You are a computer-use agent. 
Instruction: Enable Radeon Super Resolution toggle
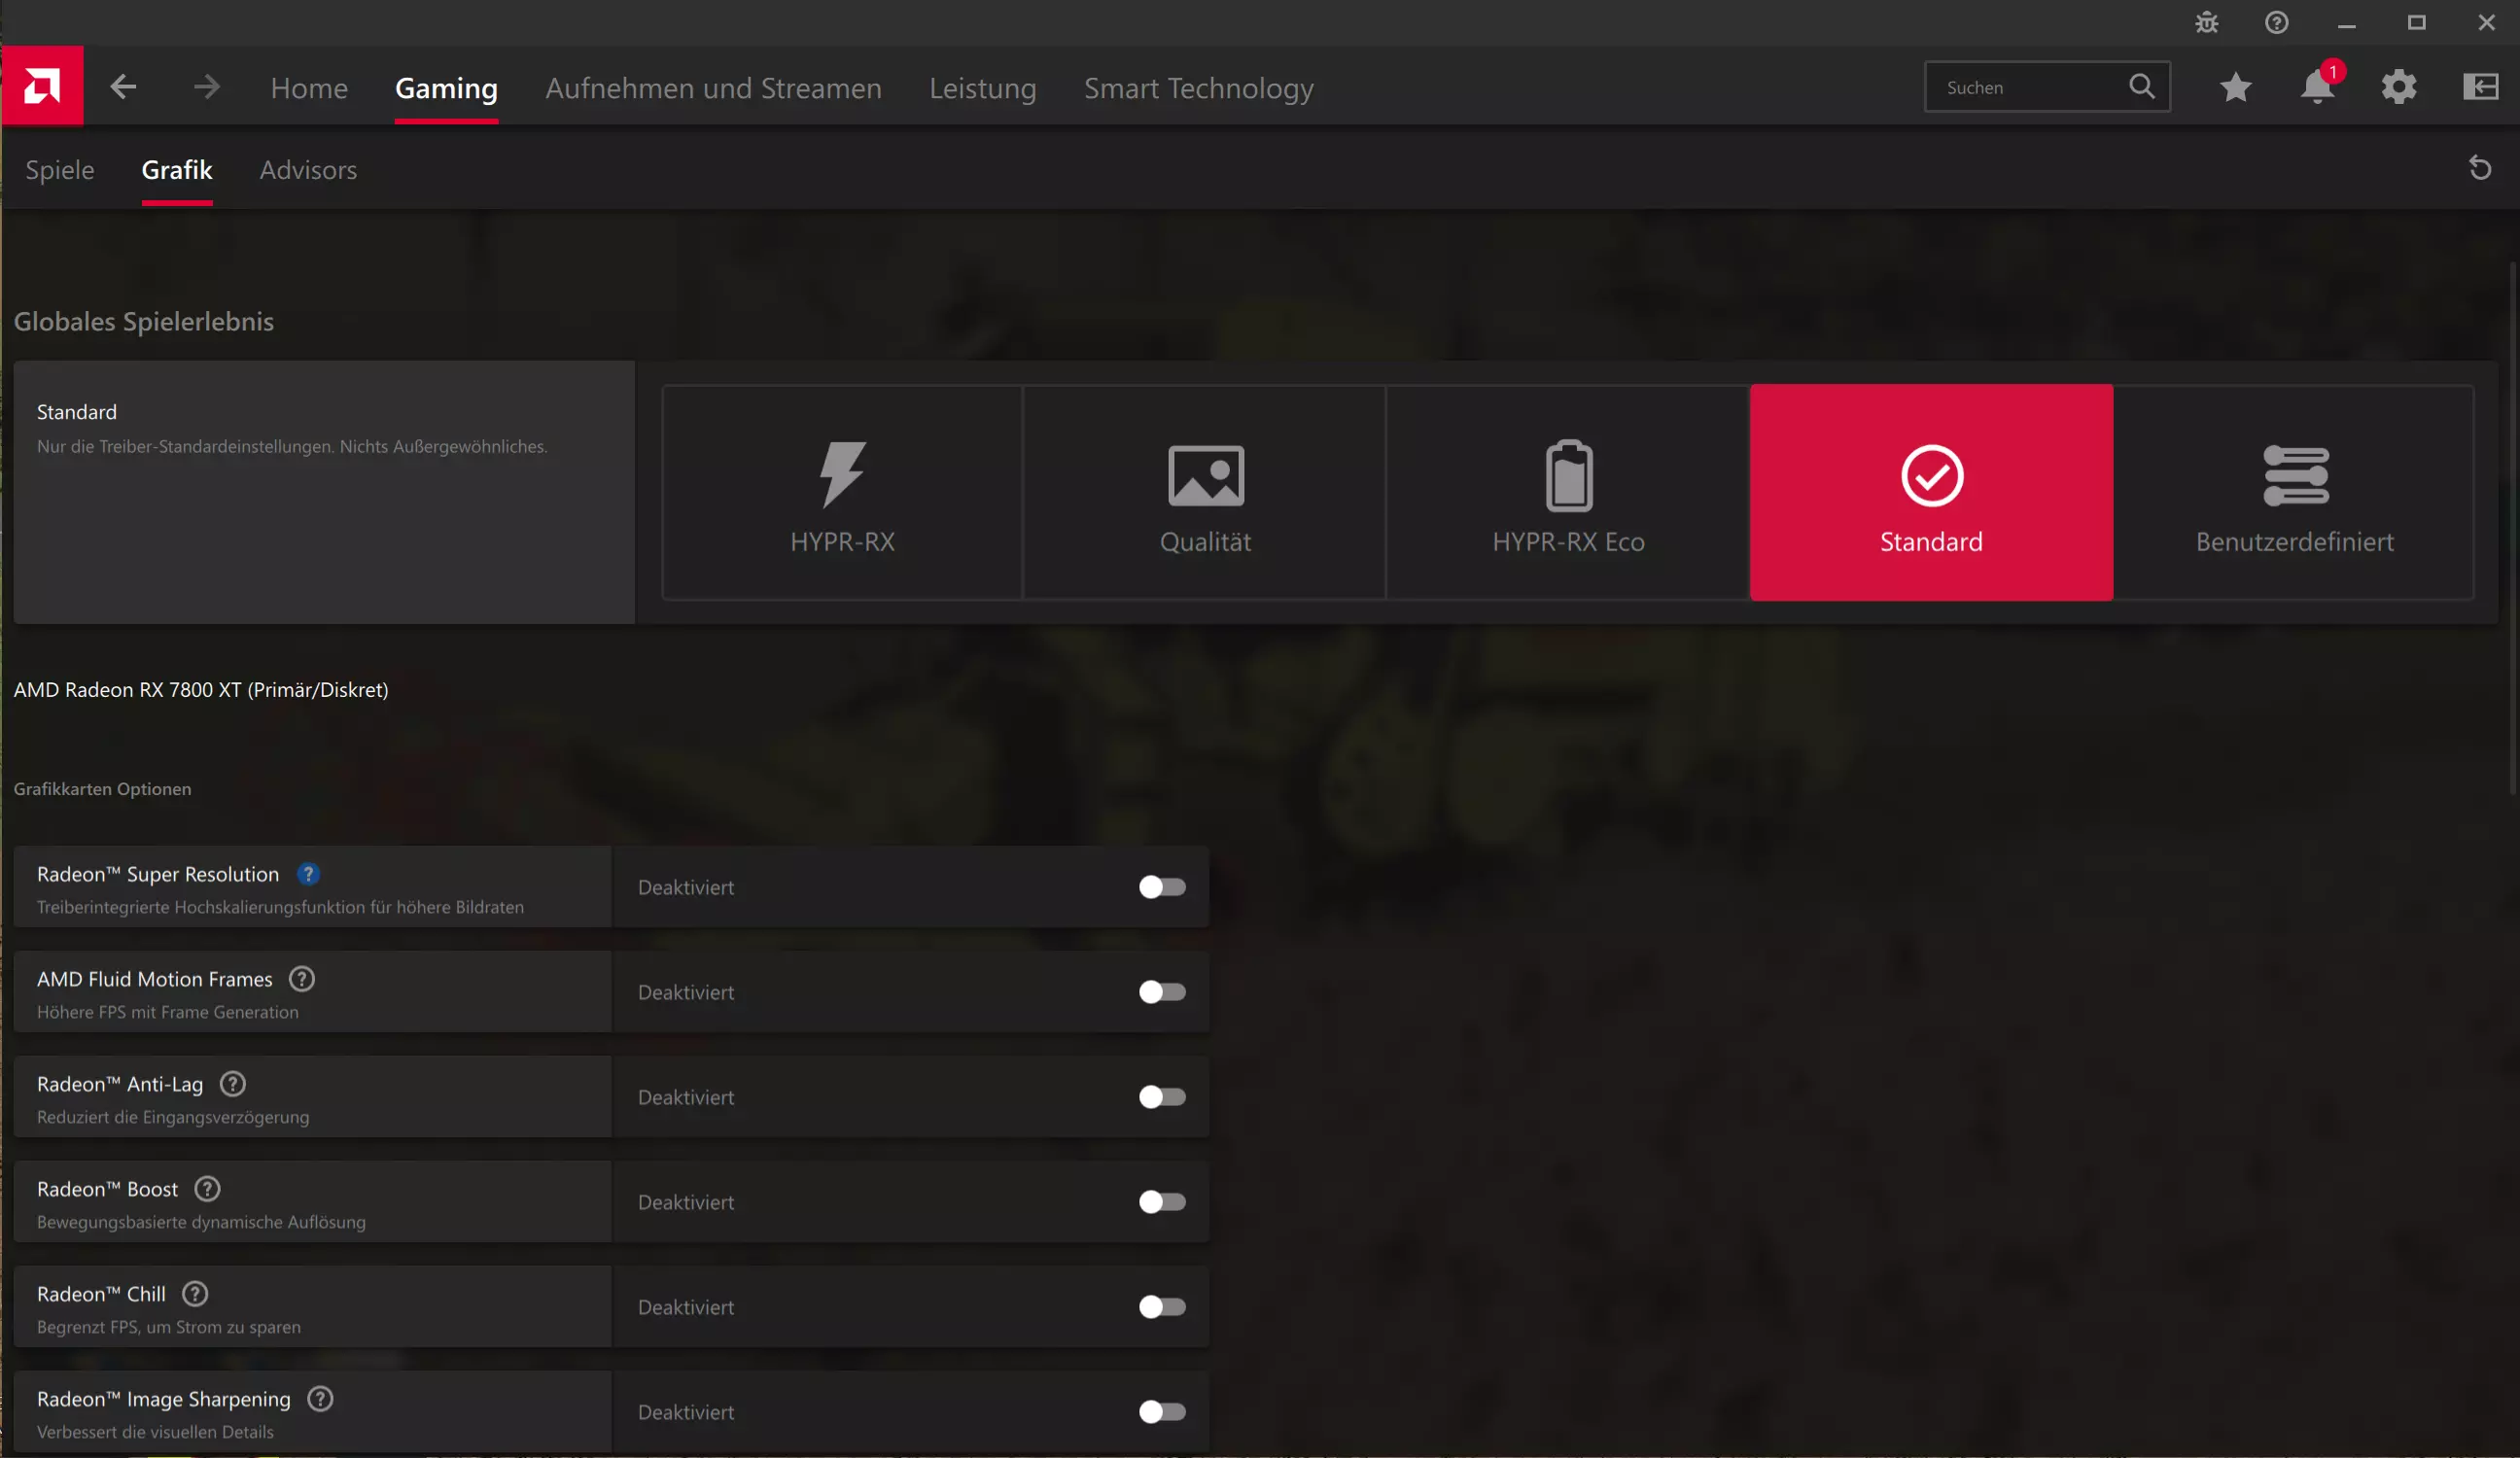pyautogui.click(x=1162, y=887)
